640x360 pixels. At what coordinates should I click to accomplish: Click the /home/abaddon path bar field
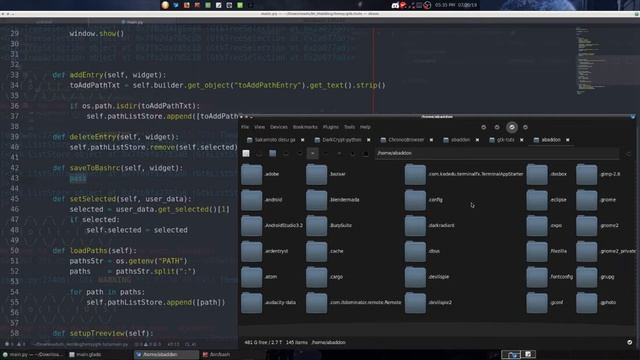pyautogui.click(x=497, y=153)
